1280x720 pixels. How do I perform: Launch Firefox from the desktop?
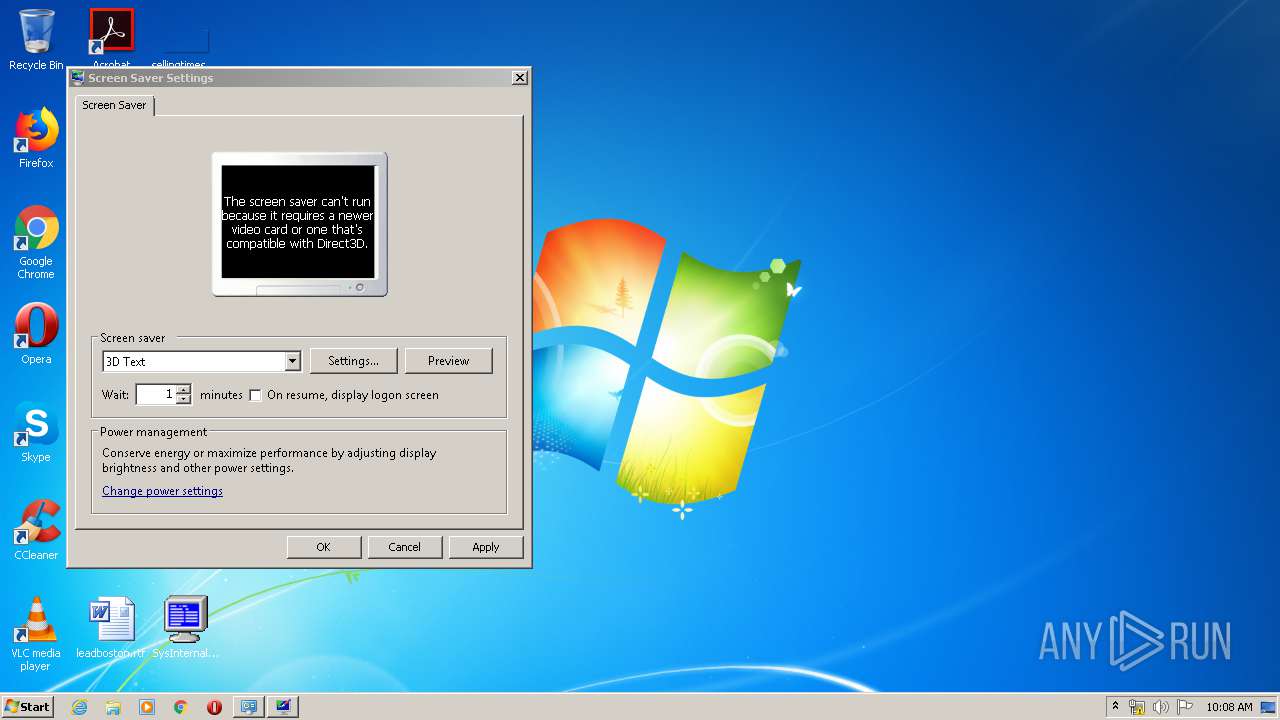(x=36, y=138)
